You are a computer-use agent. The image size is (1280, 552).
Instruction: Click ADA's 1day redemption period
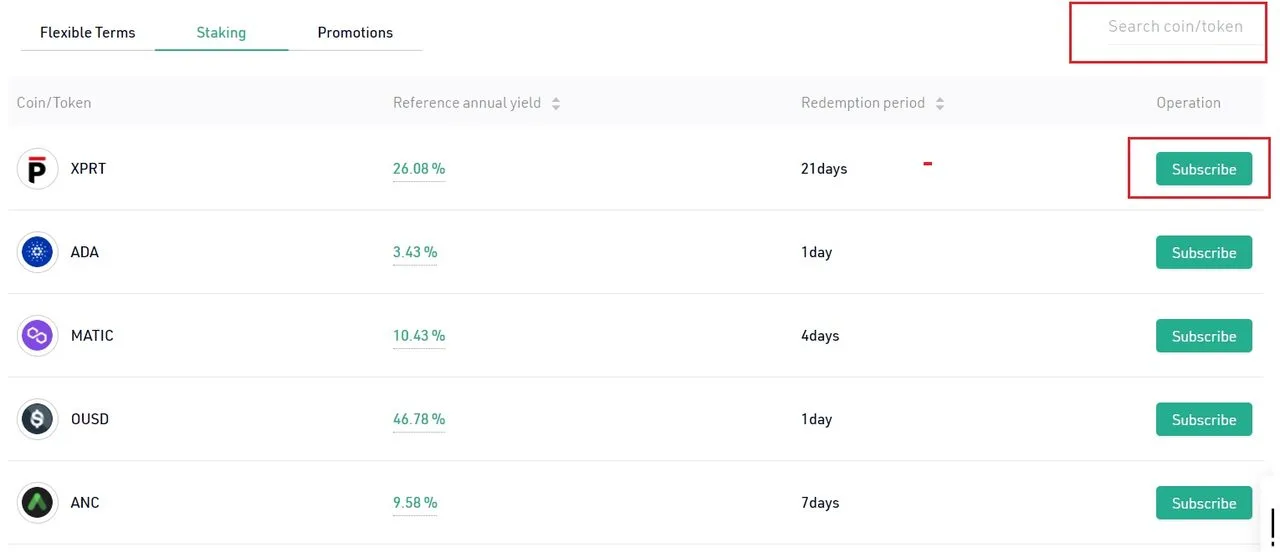click(816, 252)
